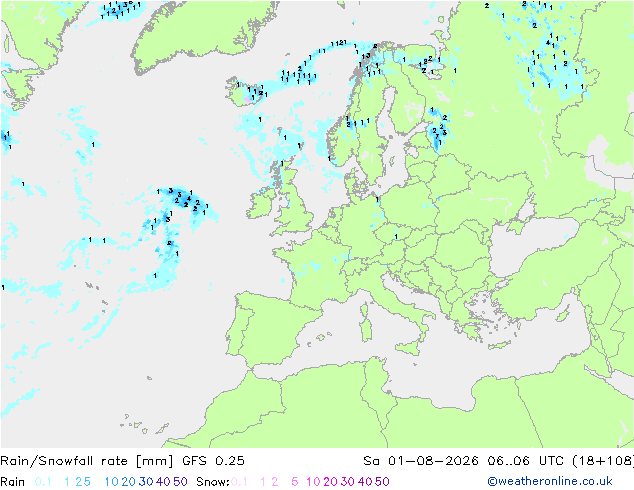
Task: Select Rain legend value 5
Action: click(87, 482)
